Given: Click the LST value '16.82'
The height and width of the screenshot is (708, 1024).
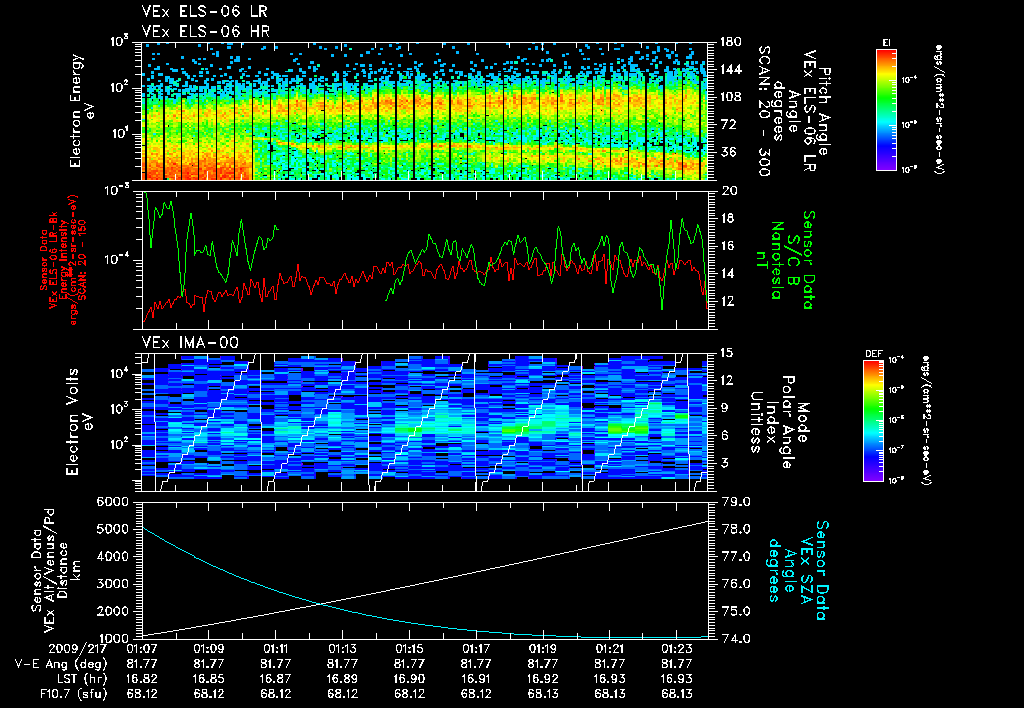Looking at the screenshot, I should (142, 679).
